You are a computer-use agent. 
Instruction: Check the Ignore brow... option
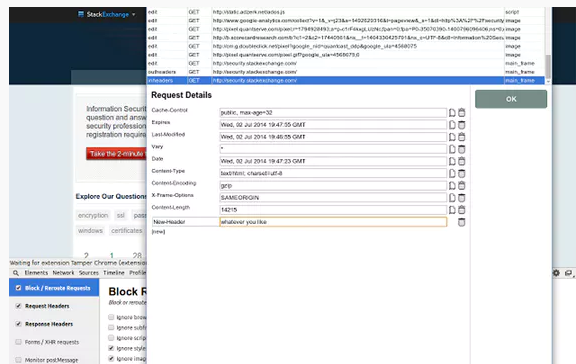(111, 317)
